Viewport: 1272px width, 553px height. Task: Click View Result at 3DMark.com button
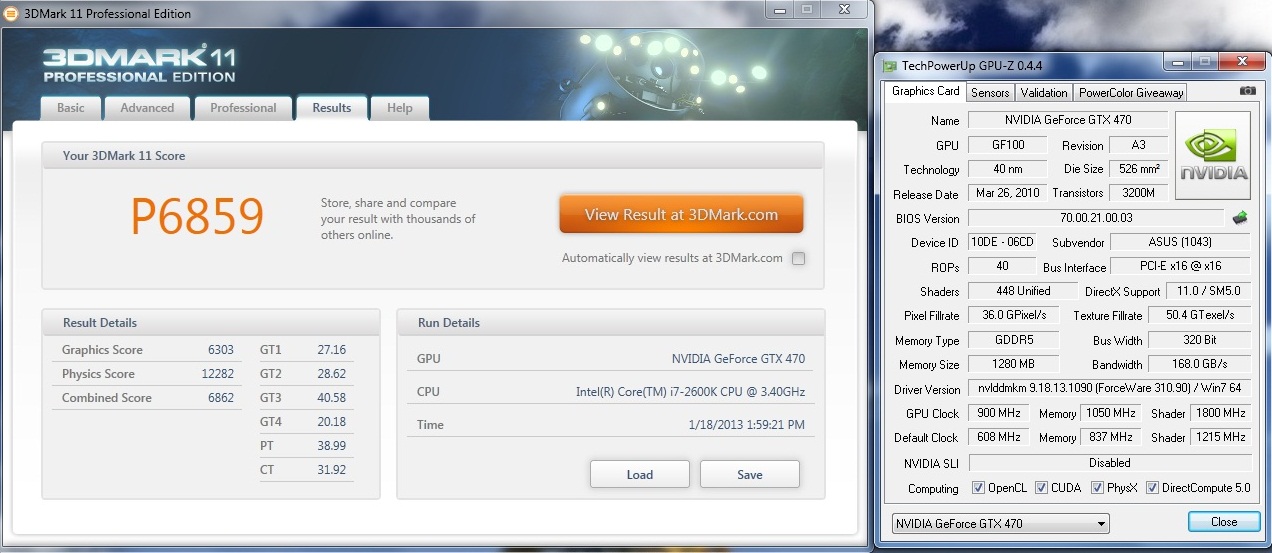(x=681, y=214)
